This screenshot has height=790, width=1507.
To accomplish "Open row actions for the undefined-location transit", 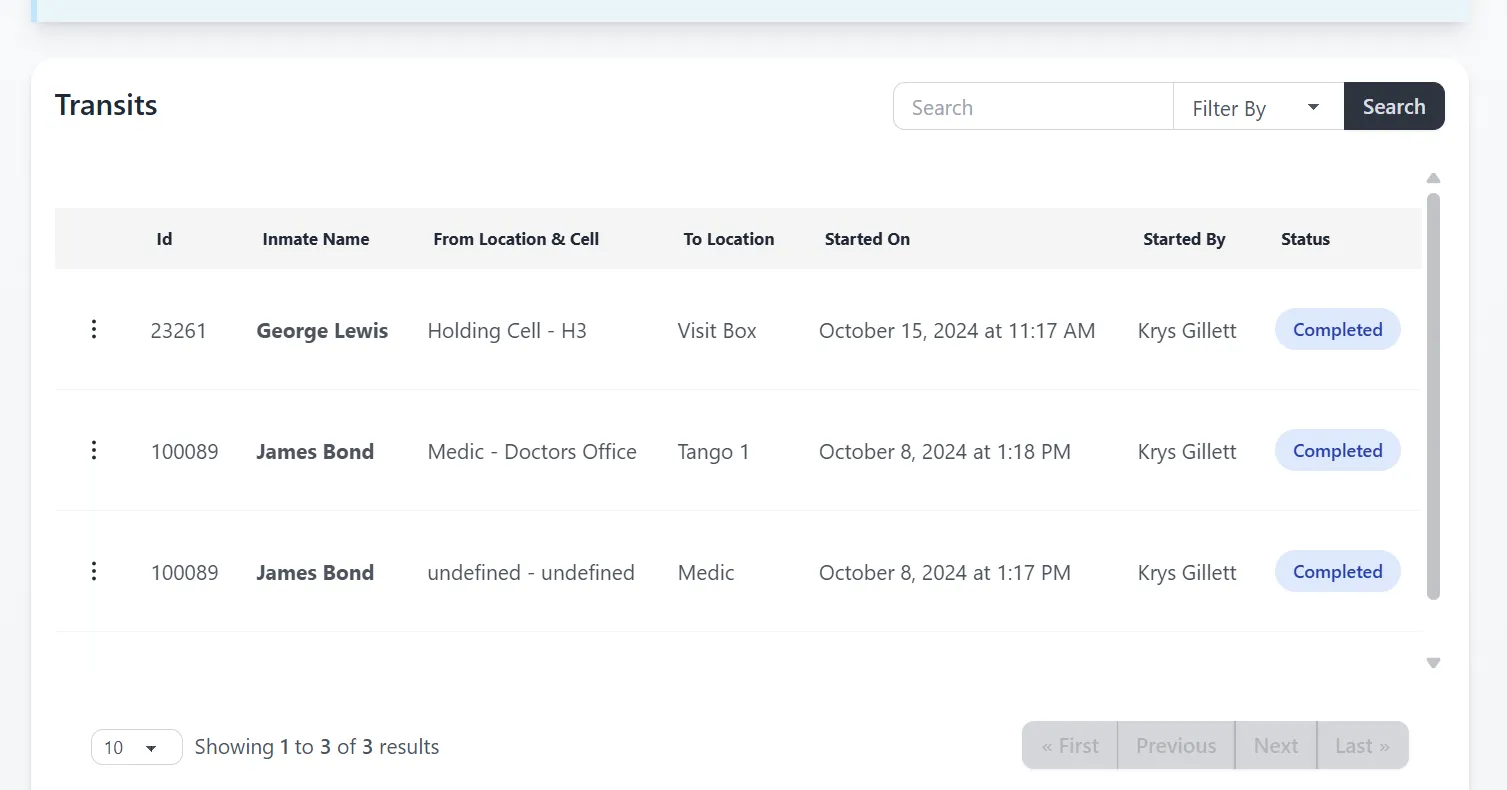I will click(x=94, y=571).
